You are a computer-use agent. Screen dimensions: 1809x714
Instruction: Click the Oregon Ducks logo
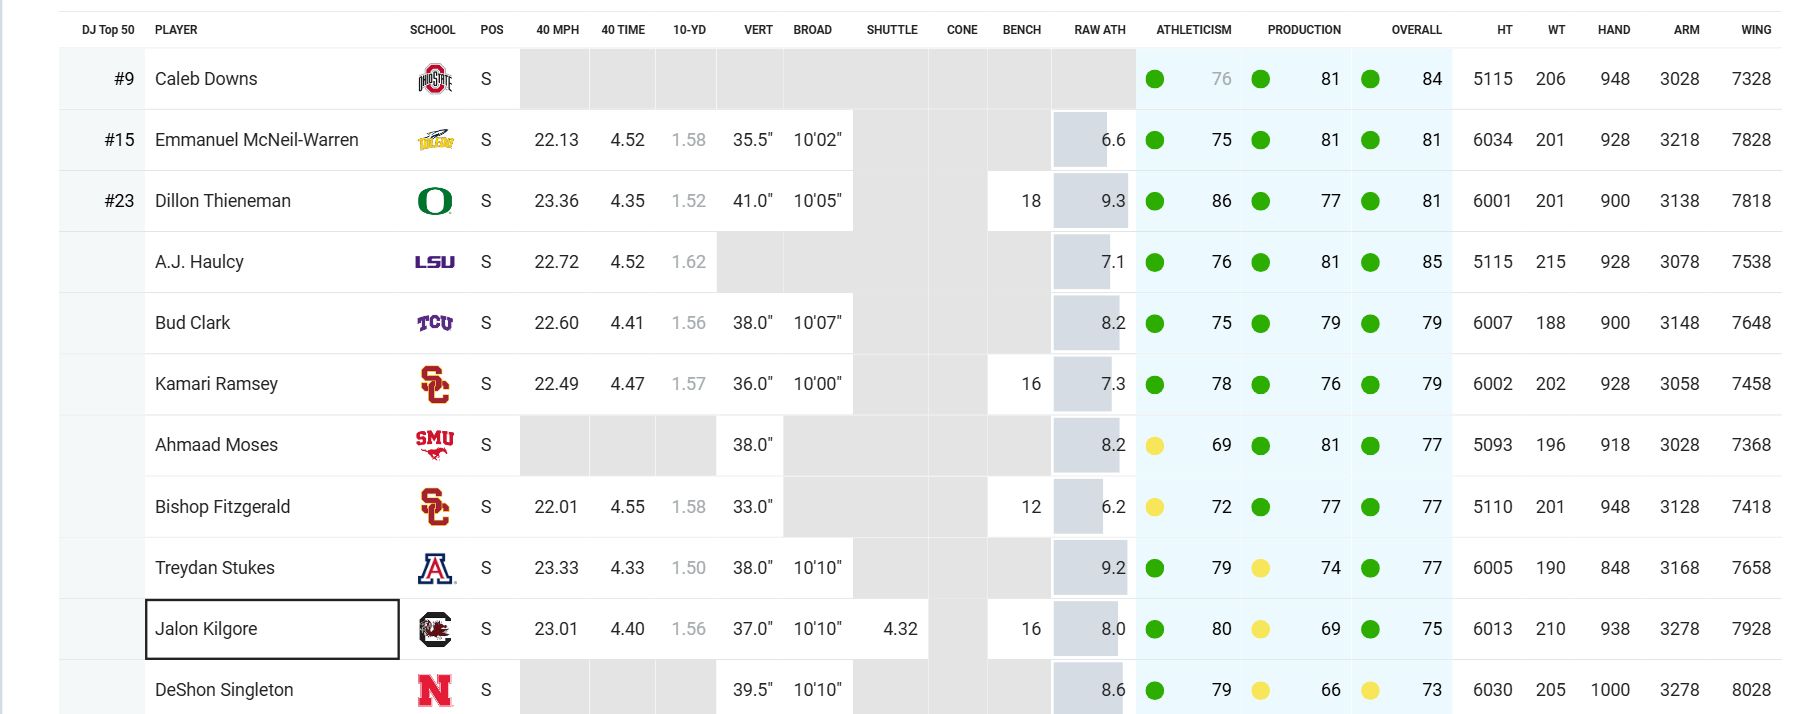(x=435, y=201)
